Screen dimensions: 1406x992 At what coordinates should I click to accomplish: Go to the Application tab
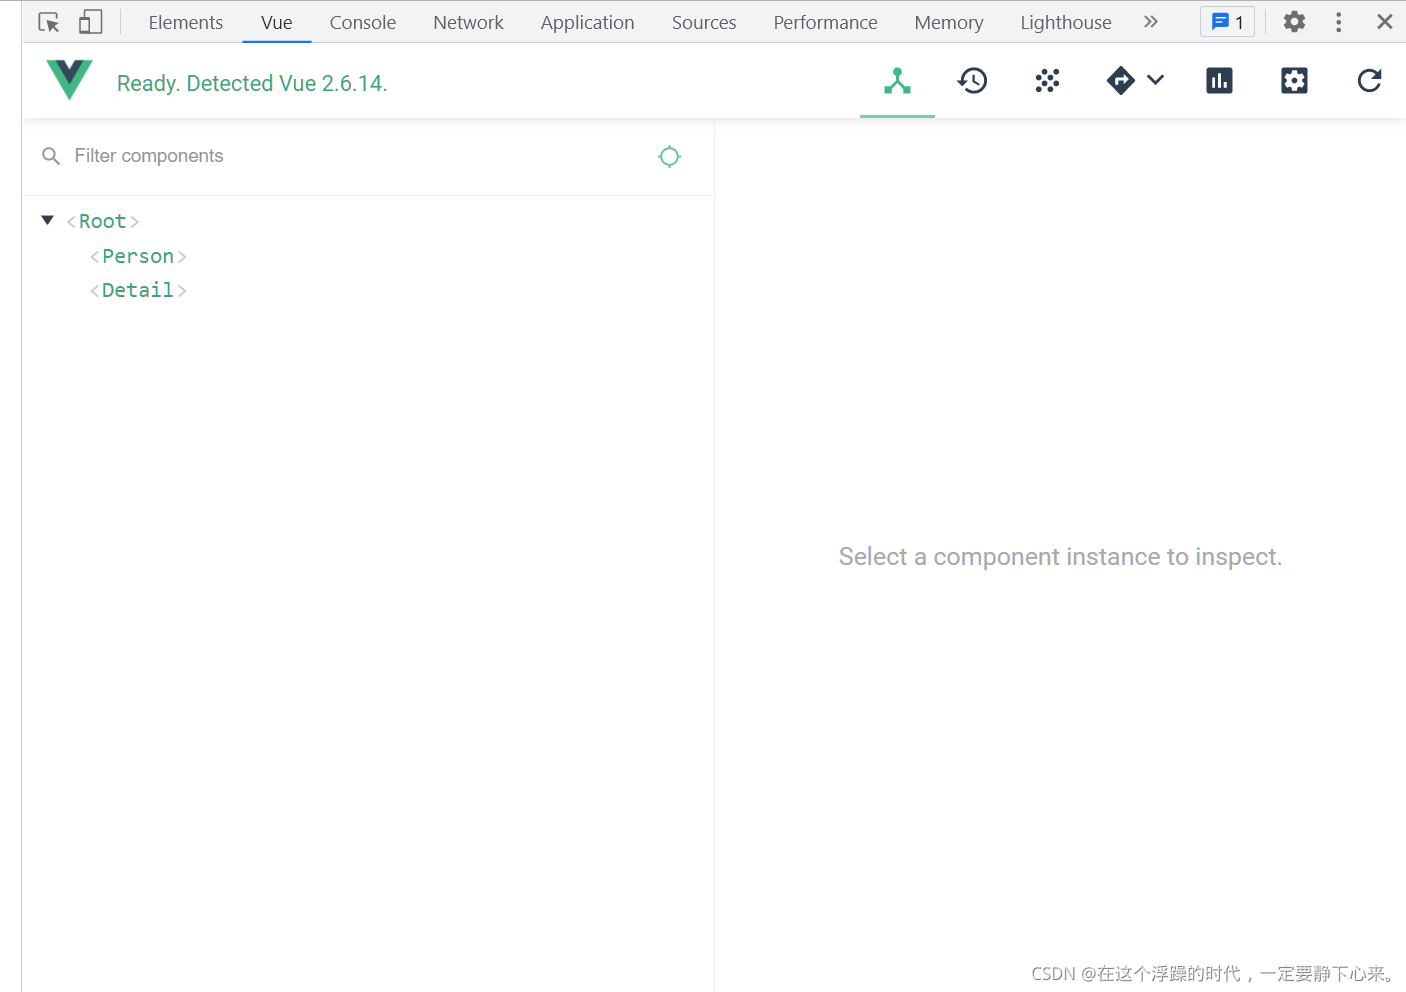[588, 22]
